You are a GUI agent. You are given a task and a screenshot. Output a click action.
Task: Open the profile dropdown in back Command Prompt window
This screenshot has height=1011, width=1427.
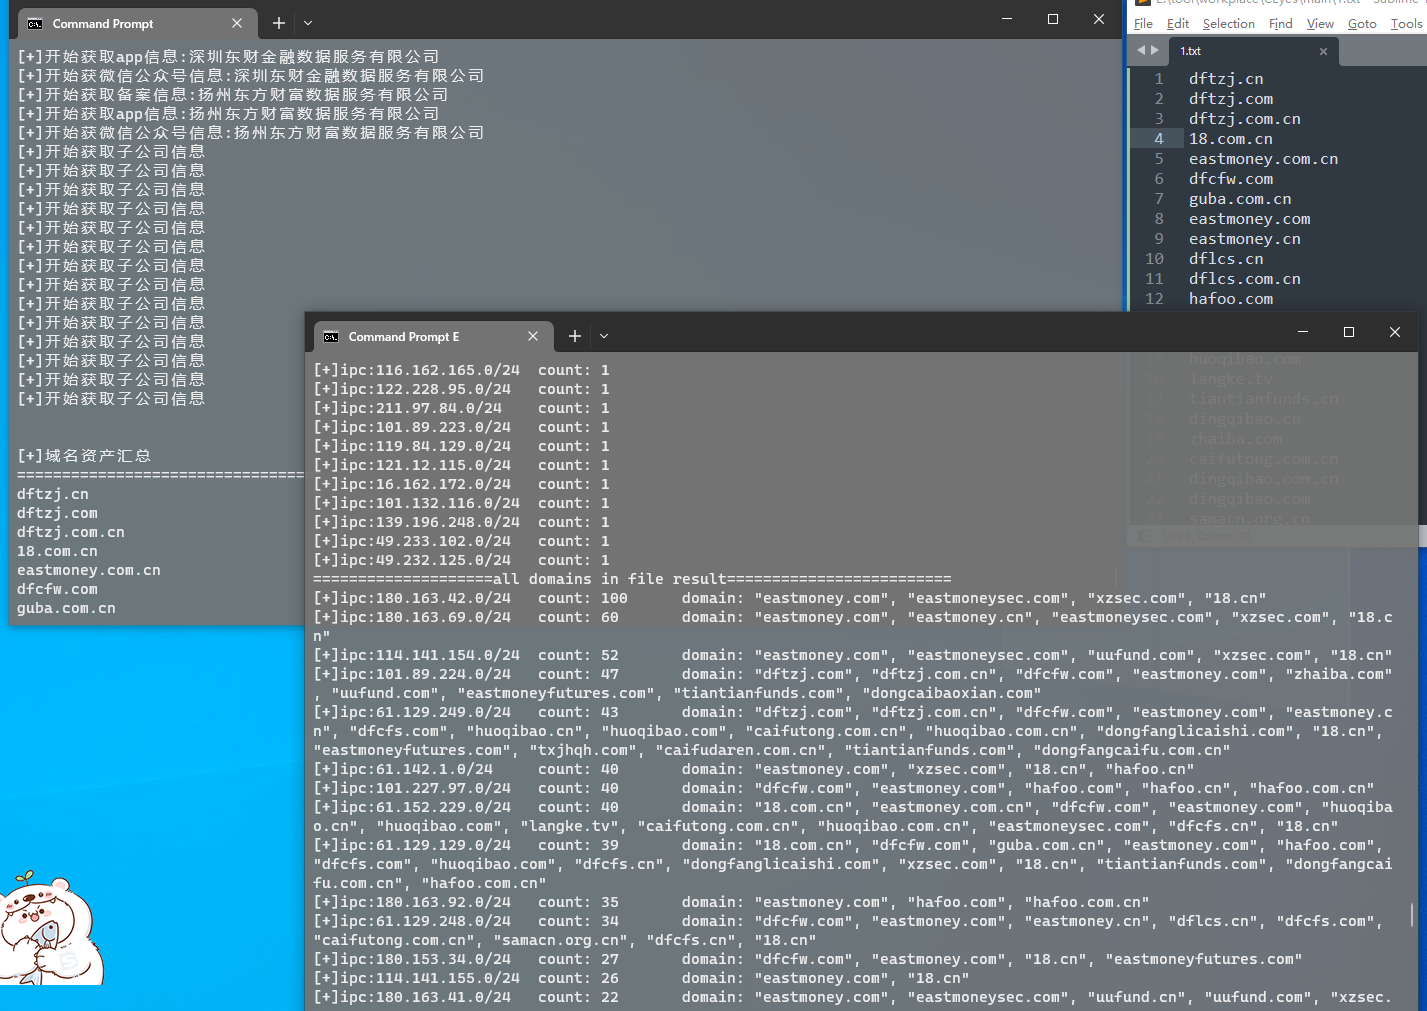pyautogui.click(x=308, y=23)
